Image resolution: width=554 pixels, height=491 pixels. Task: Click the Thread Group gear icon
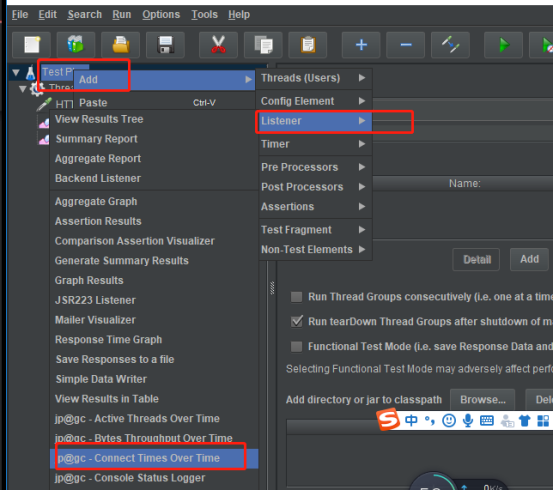tap(37, 88)
